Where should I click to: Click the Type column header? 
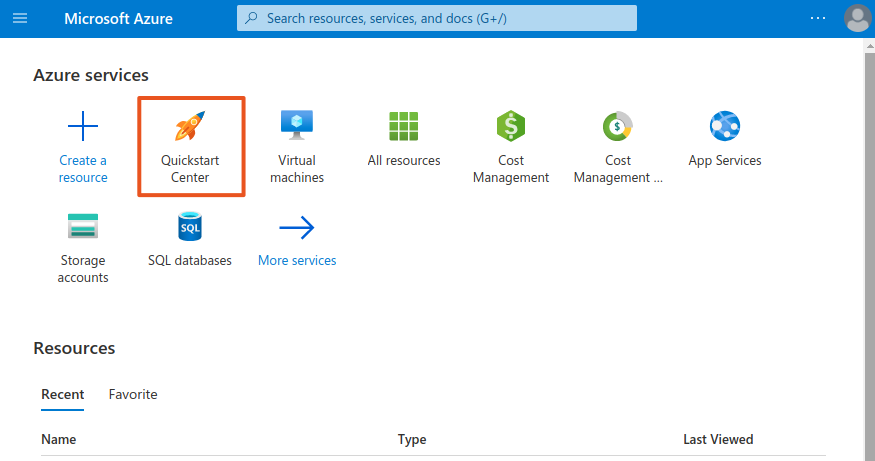(412, 440)
